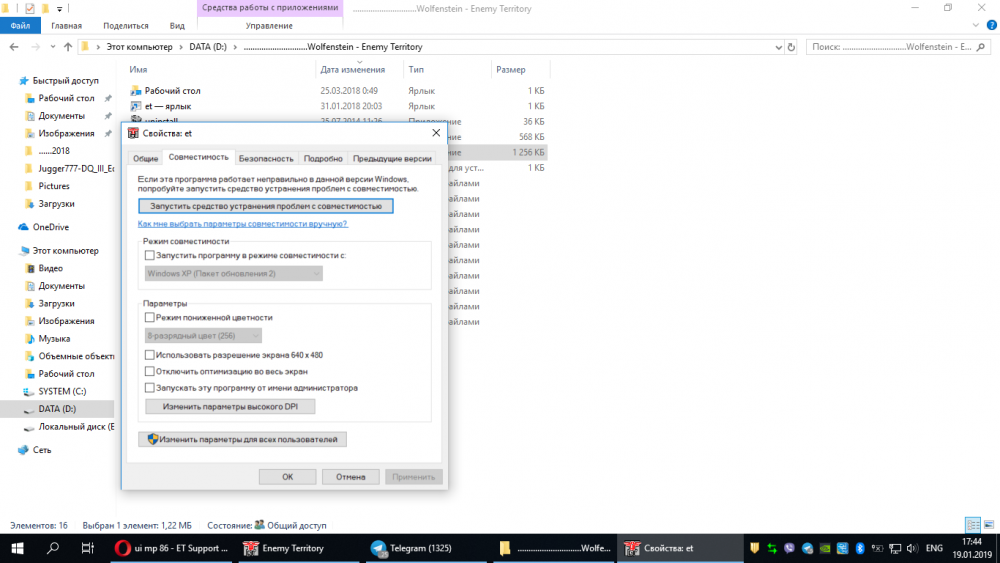
Task: Click the Properties quick access checkmark icon
Action: pos(30,8)
